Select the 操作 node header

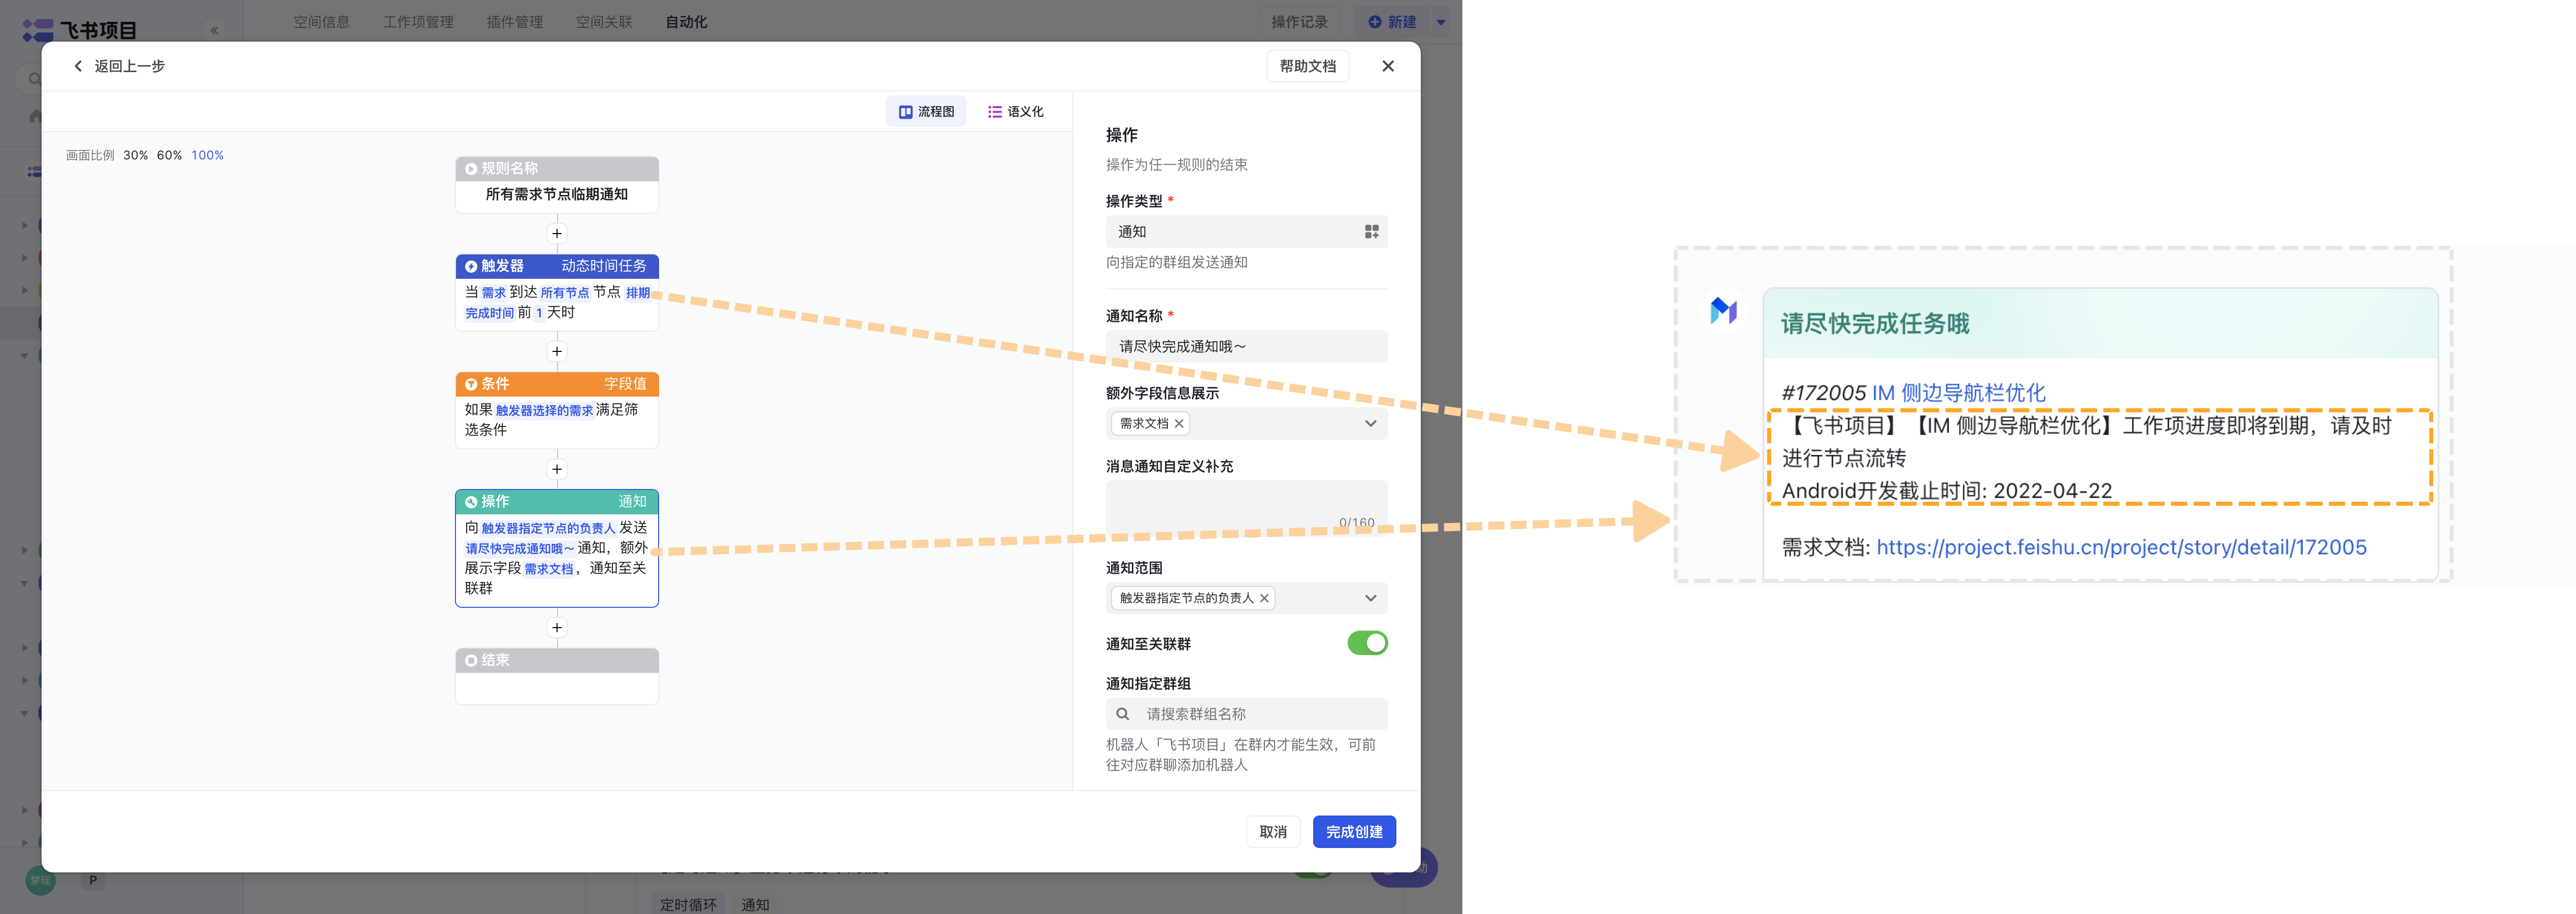[x=557, y=502]
